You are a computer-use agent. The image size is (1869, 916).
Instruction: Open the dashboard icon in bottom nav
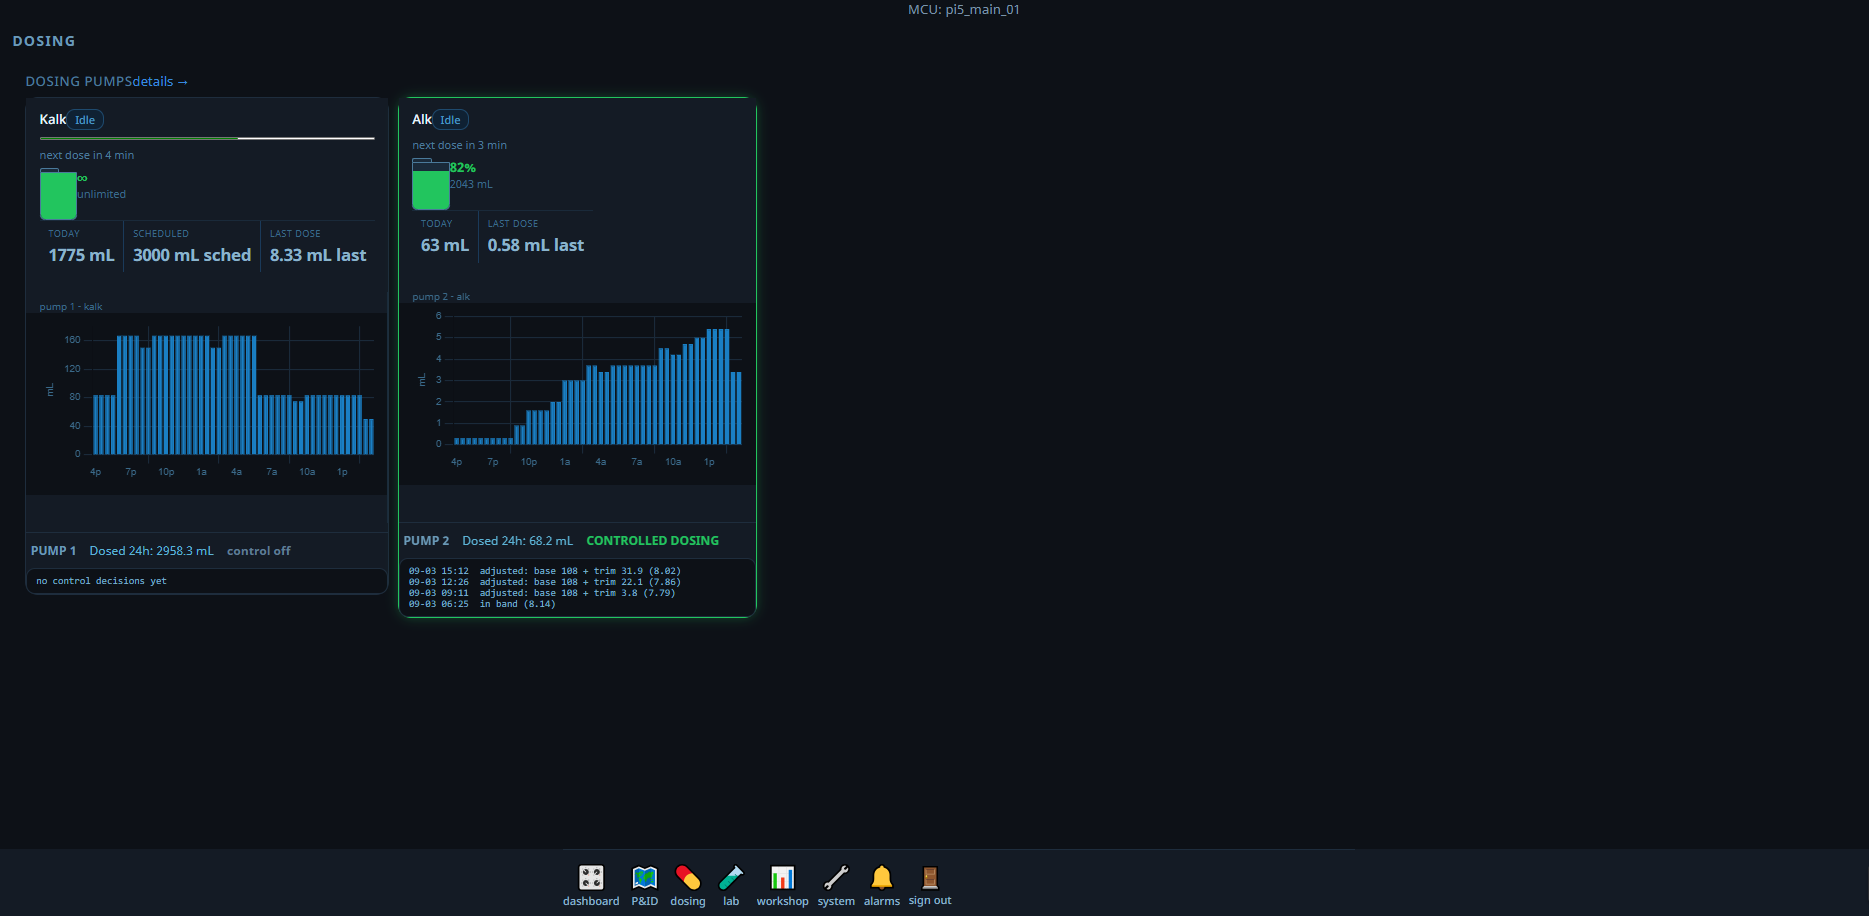[591, 877]
